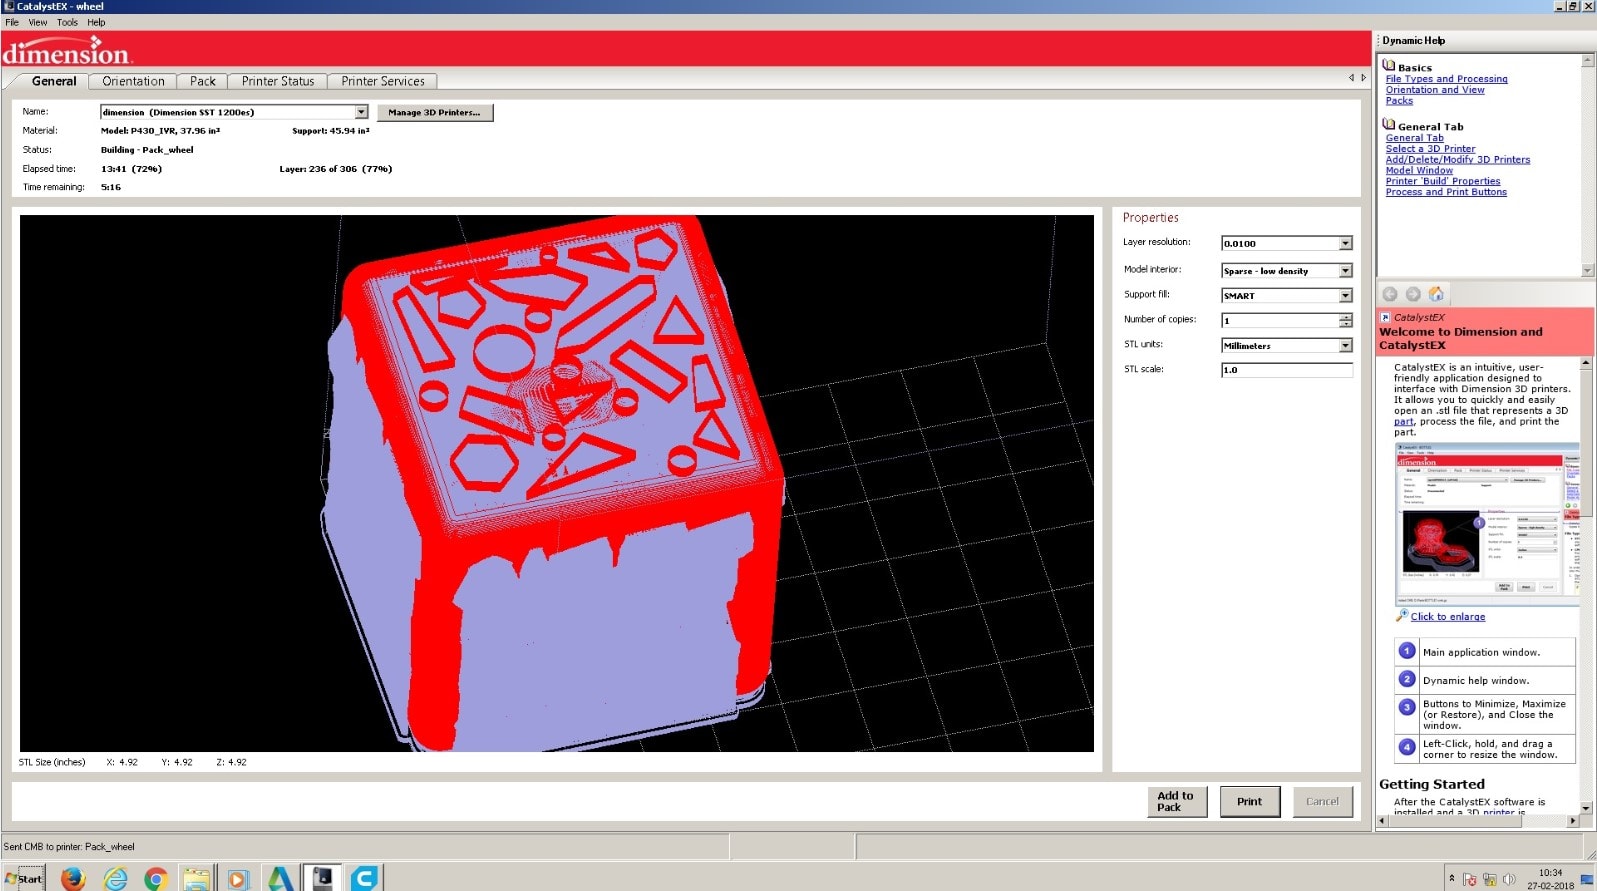This screenshot has width=1597, height=891.
Task: Click the Add to Pack button
Action: 1176,801
